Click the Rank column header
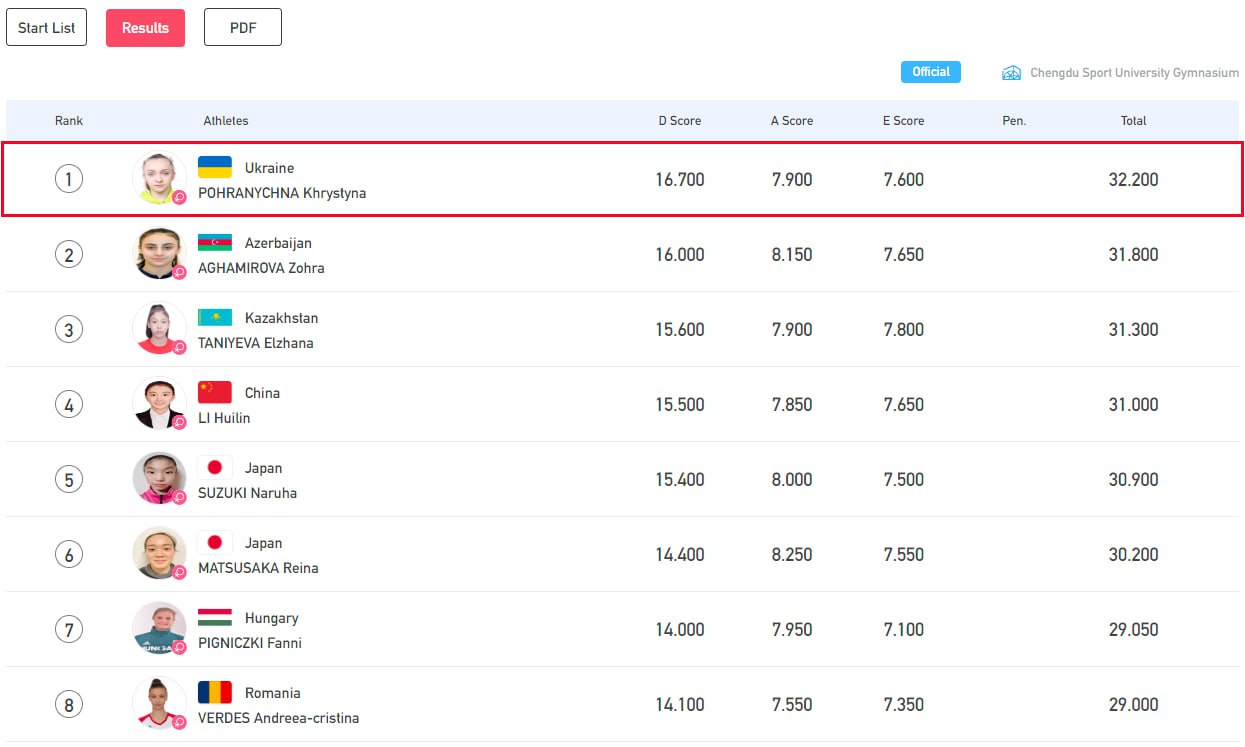 tap(69, 120)
